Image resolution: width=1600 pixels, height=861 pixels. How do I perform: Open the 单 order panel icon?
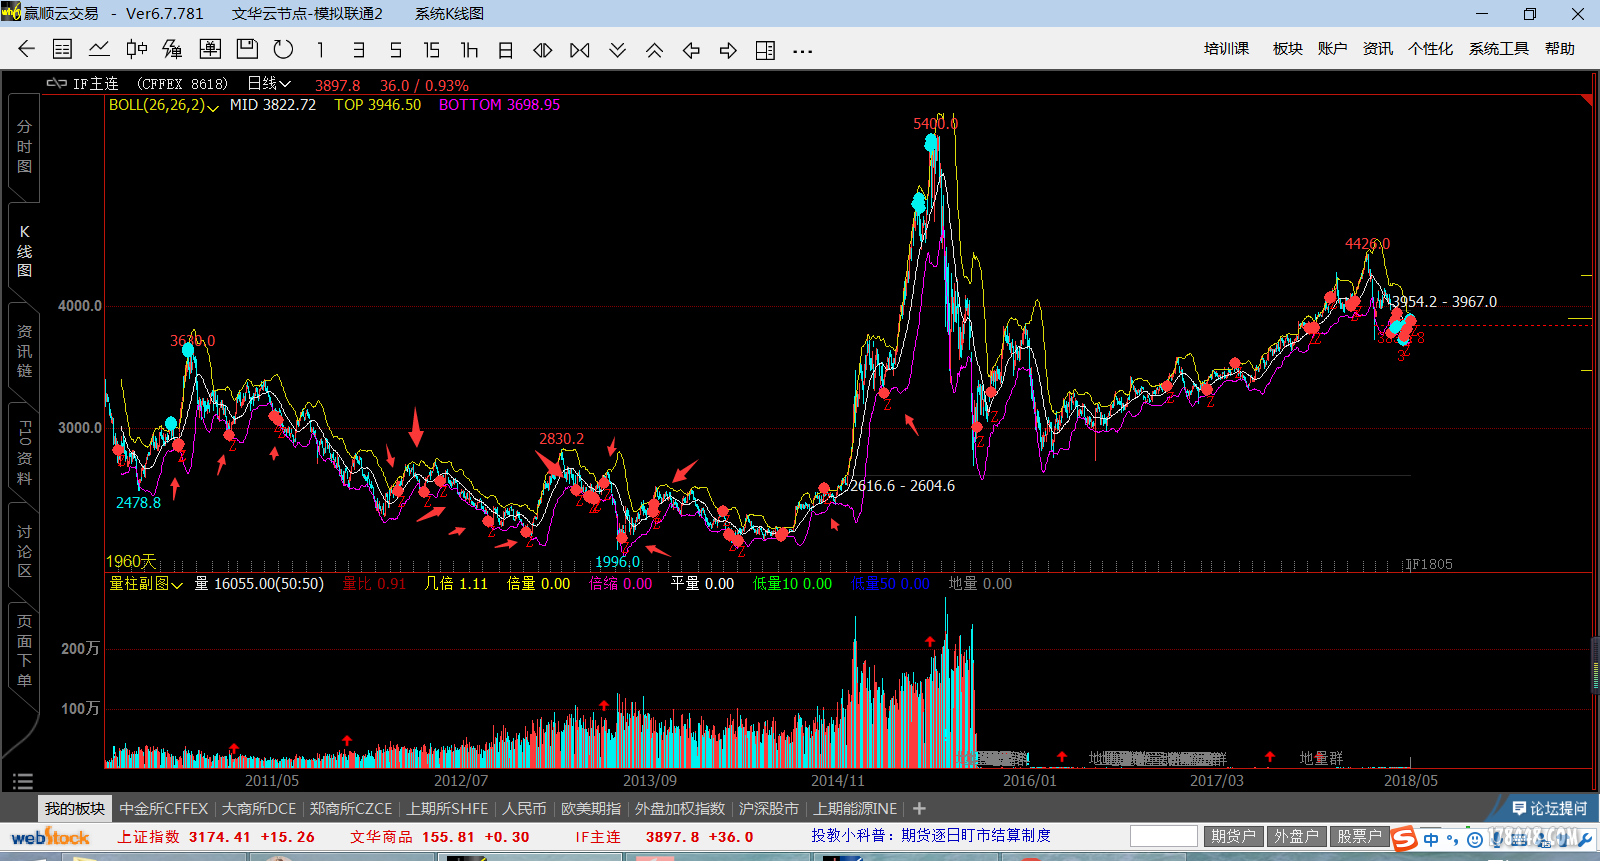pyautogui.click(x=210, y=49)
